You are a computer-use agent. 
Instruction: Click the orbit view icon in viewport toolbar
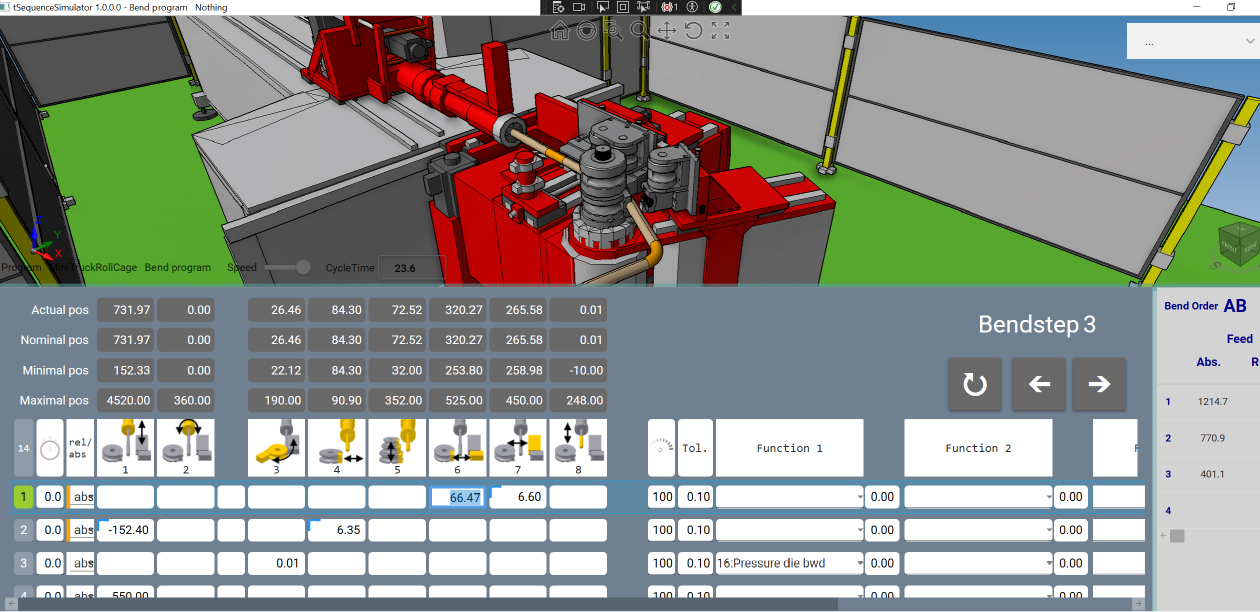tap(587, 31)
